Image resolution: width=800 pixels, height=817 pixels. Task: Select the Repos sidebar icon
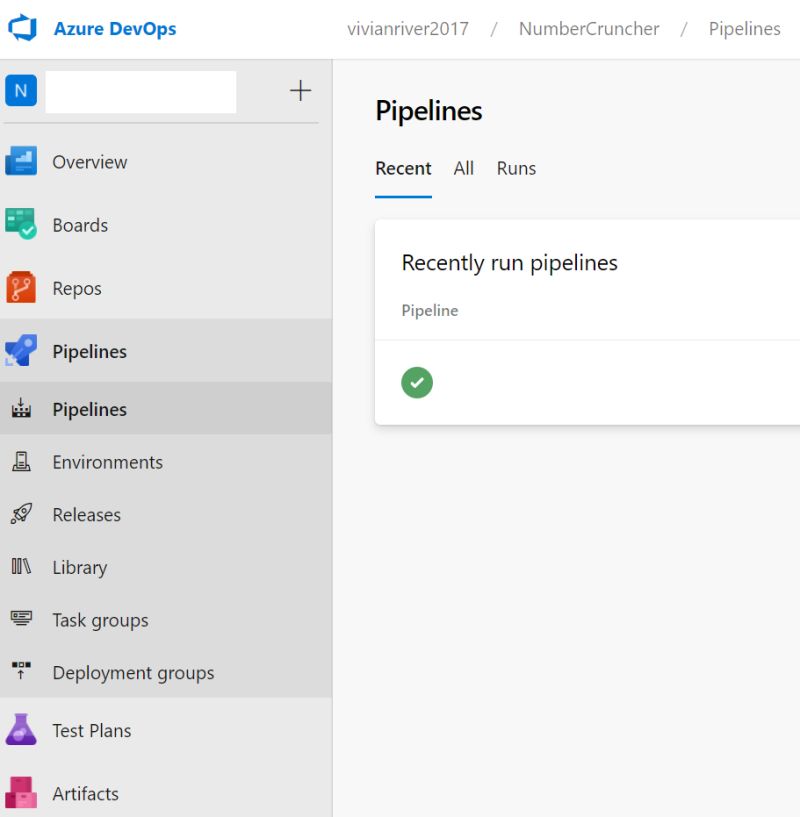tap(22, 287)
